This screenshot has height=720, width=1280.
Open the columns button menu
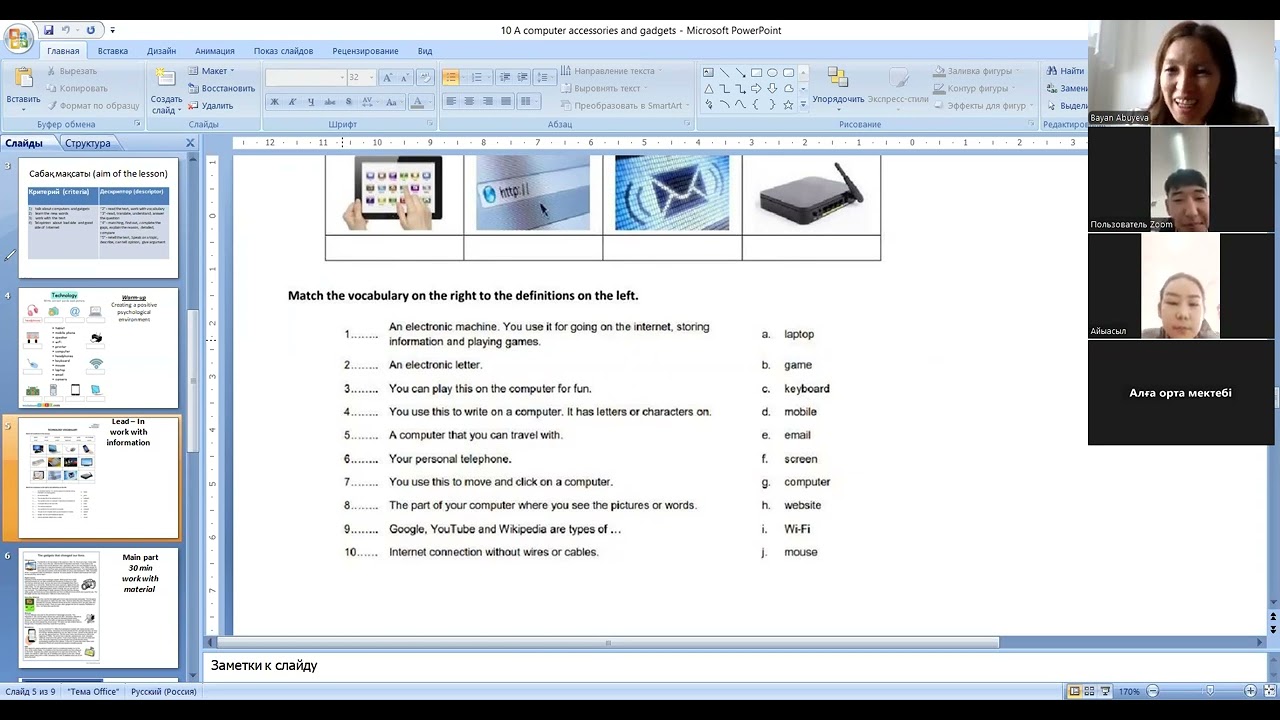[x=527, y=102]
